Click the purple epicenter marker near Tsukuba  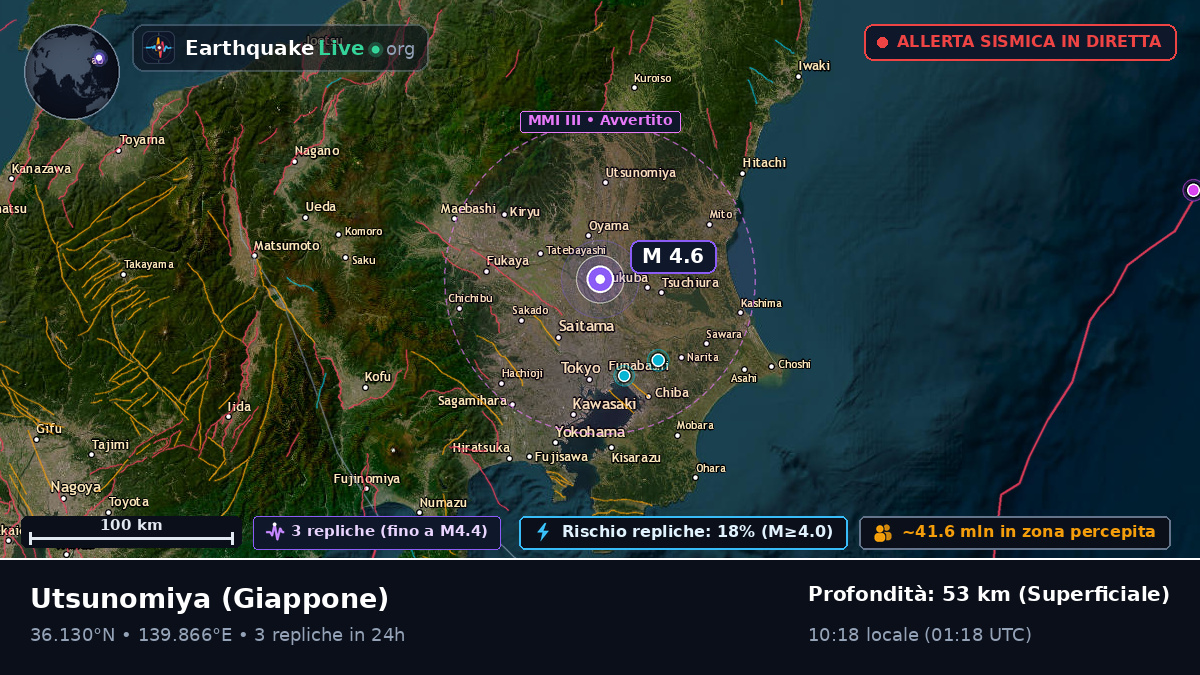coord(600,280)
